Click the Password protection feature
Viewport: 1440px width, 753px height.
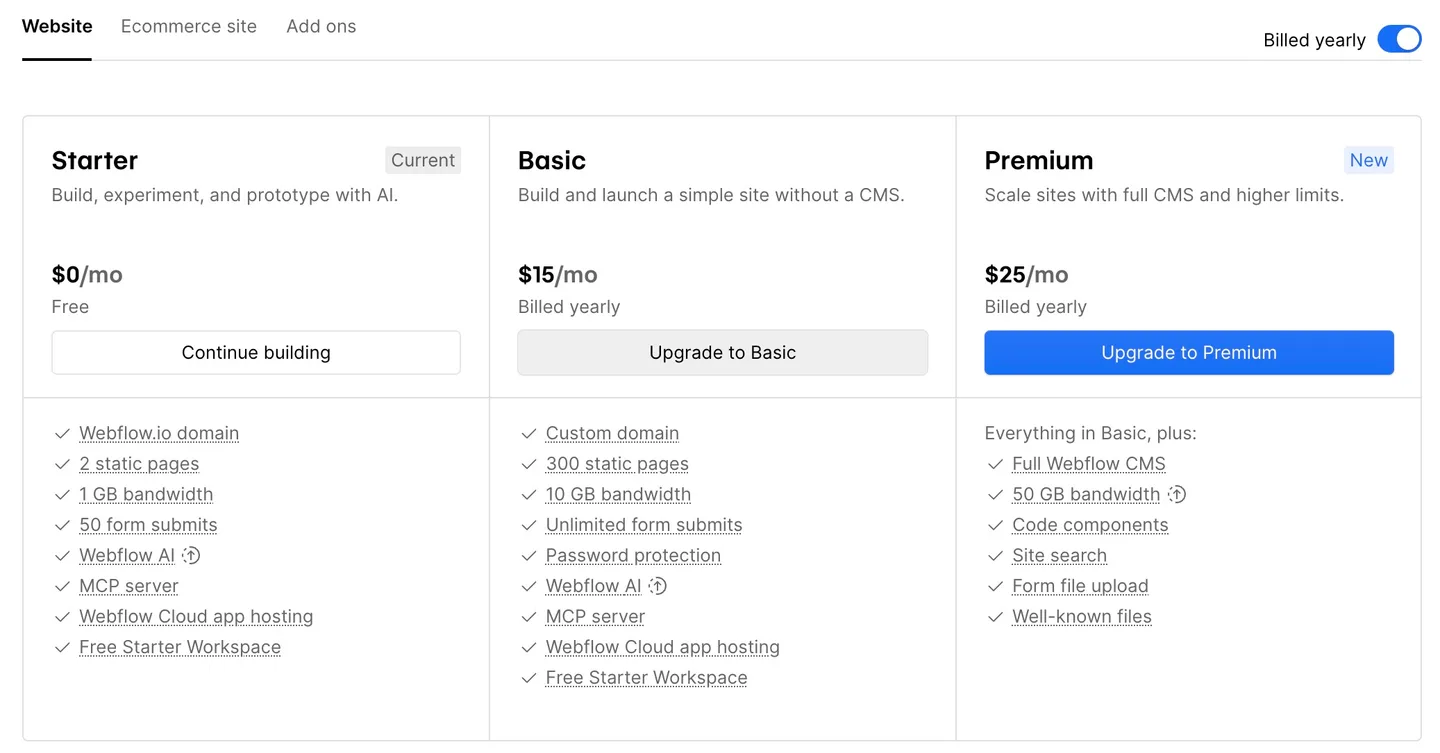633,555
